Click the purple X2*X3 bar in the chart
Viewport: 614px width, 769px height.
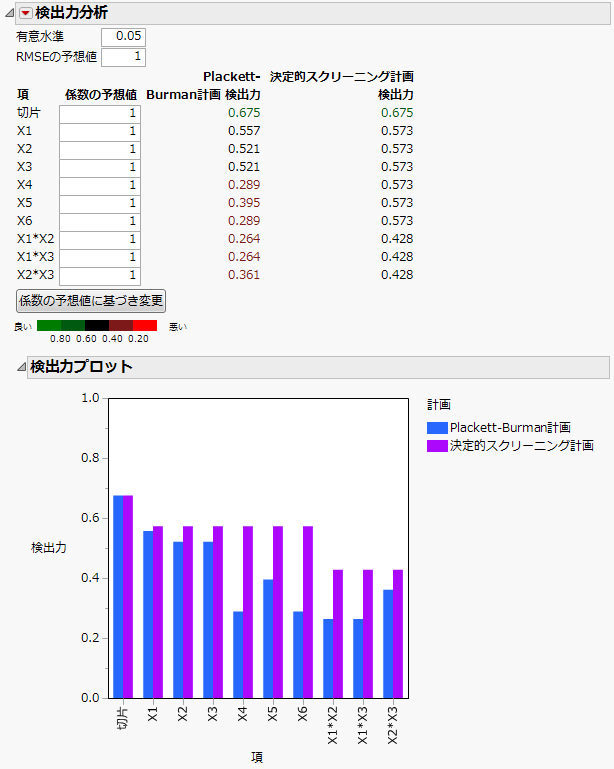click(398, 634)
